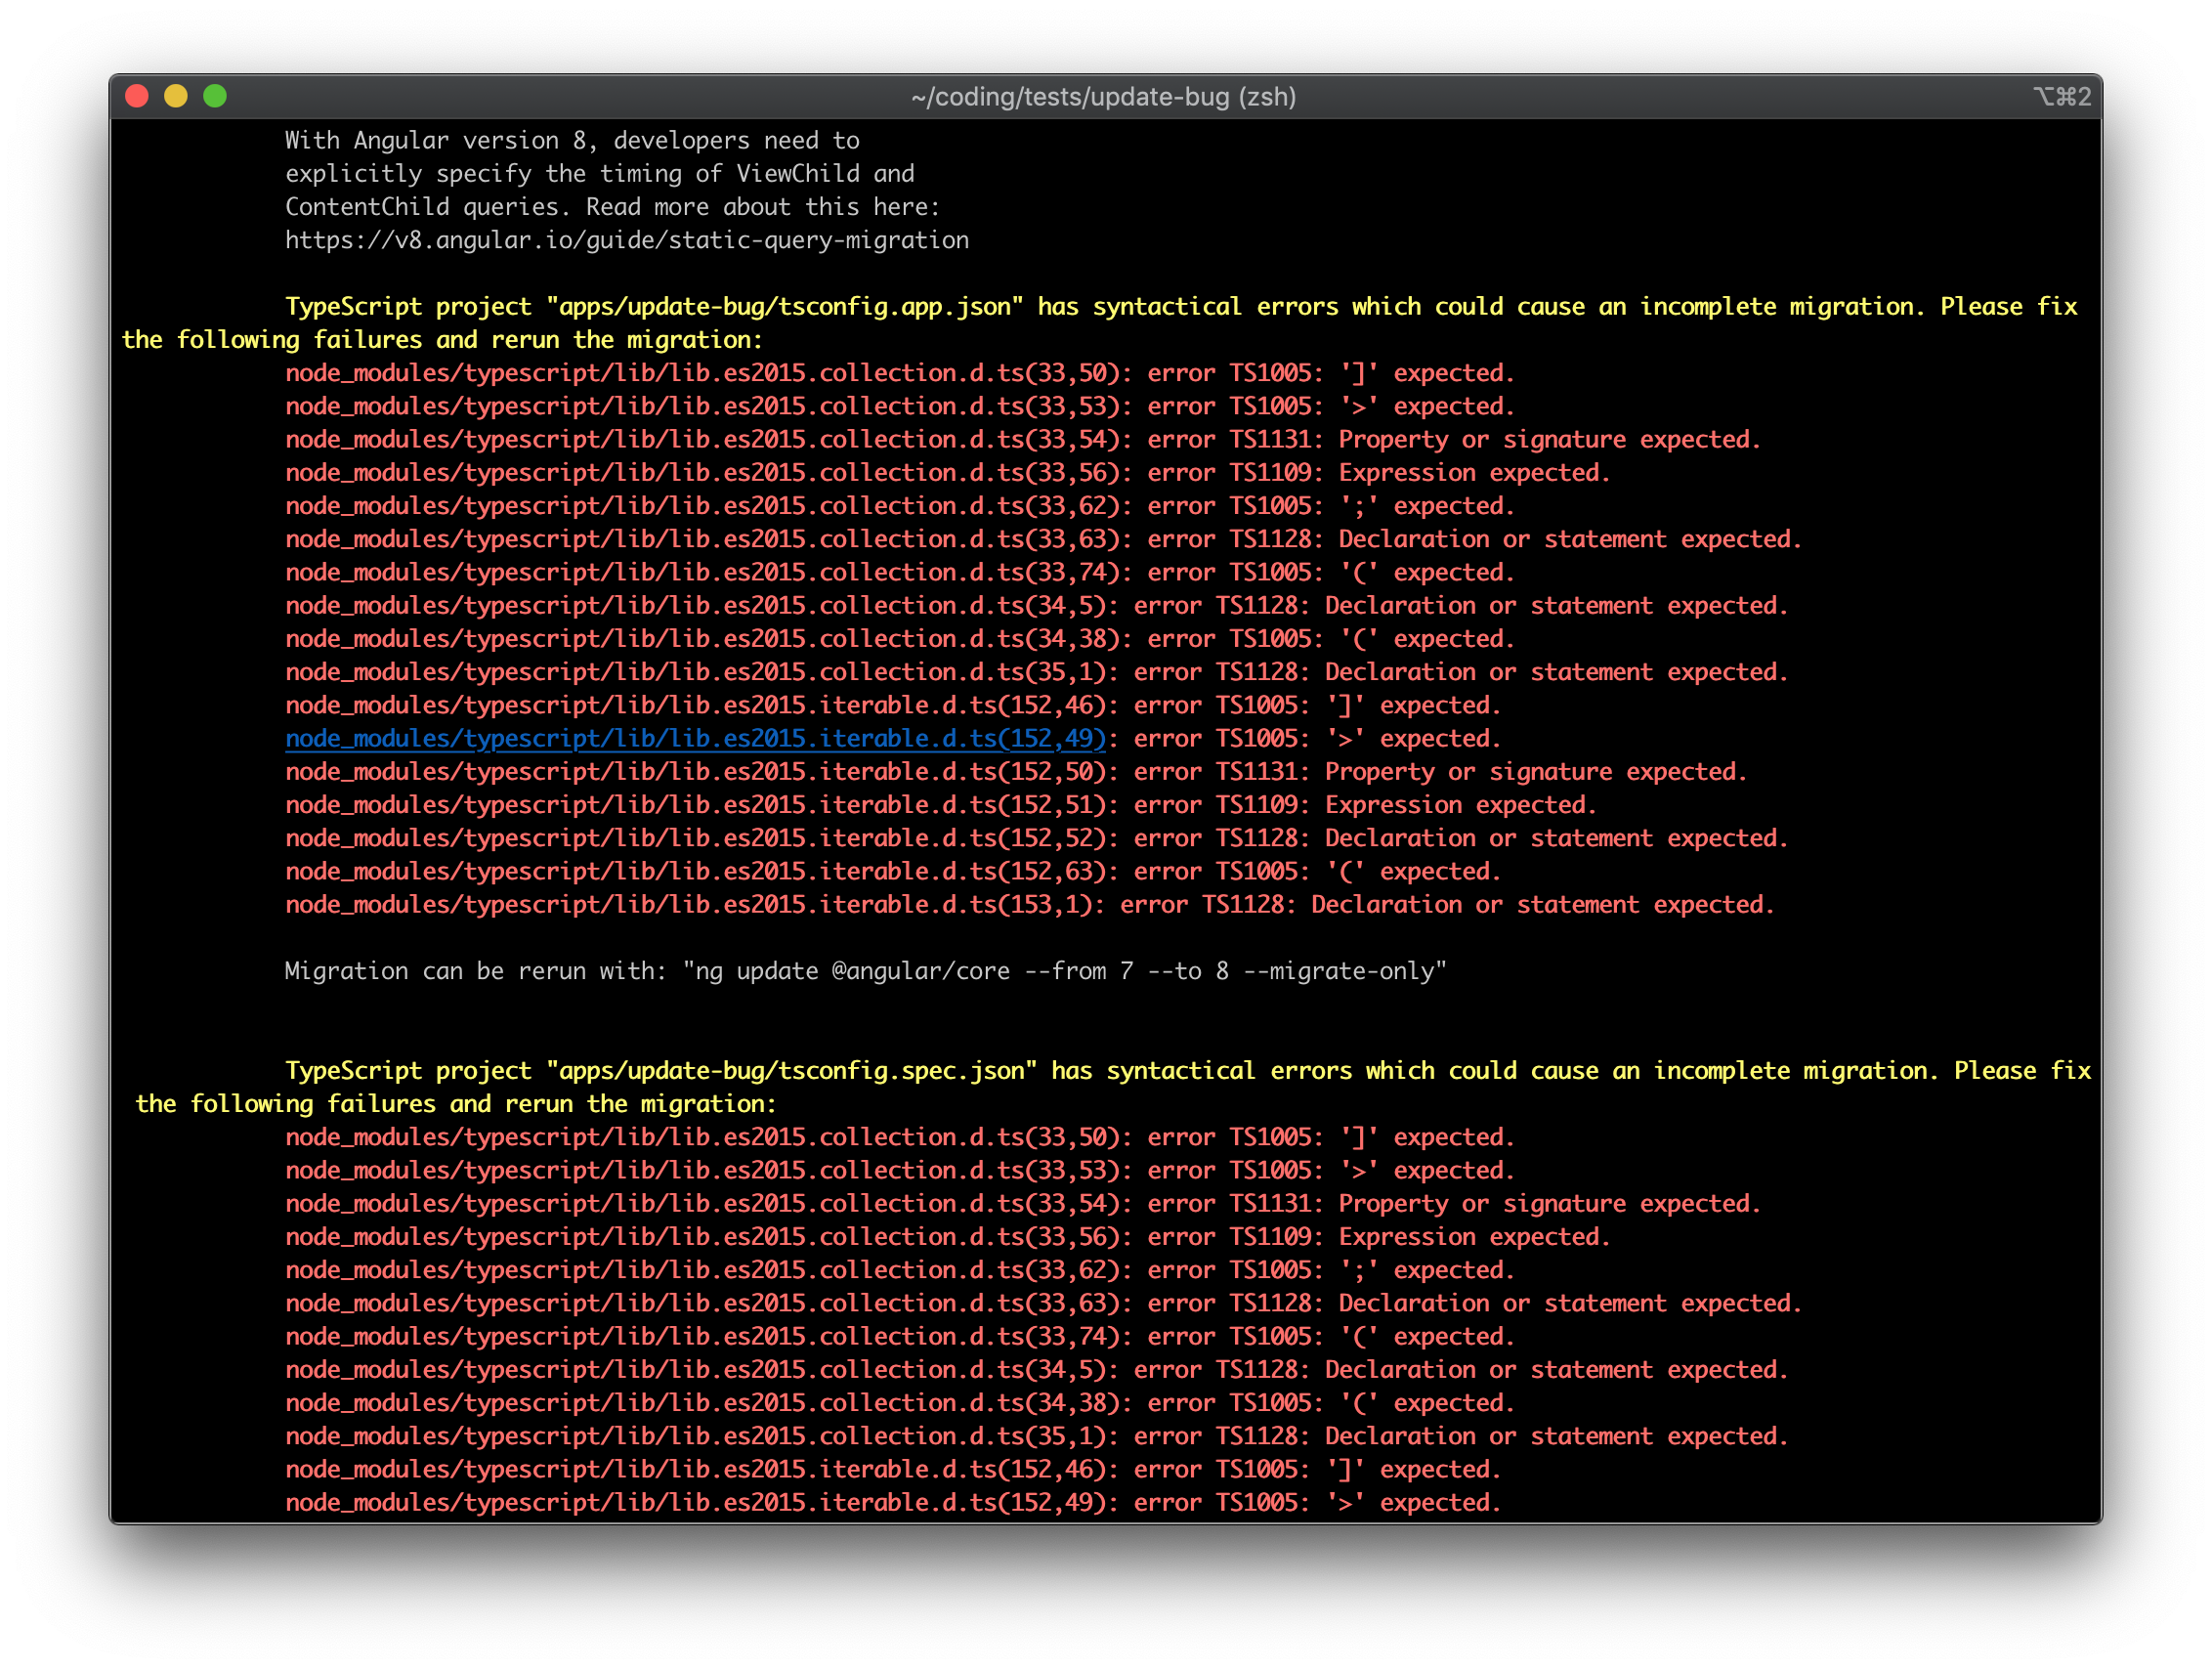Click the static-query-migration angular.io URL
The height and width of the screenshot is (1669, 2212).
(626, 240)
